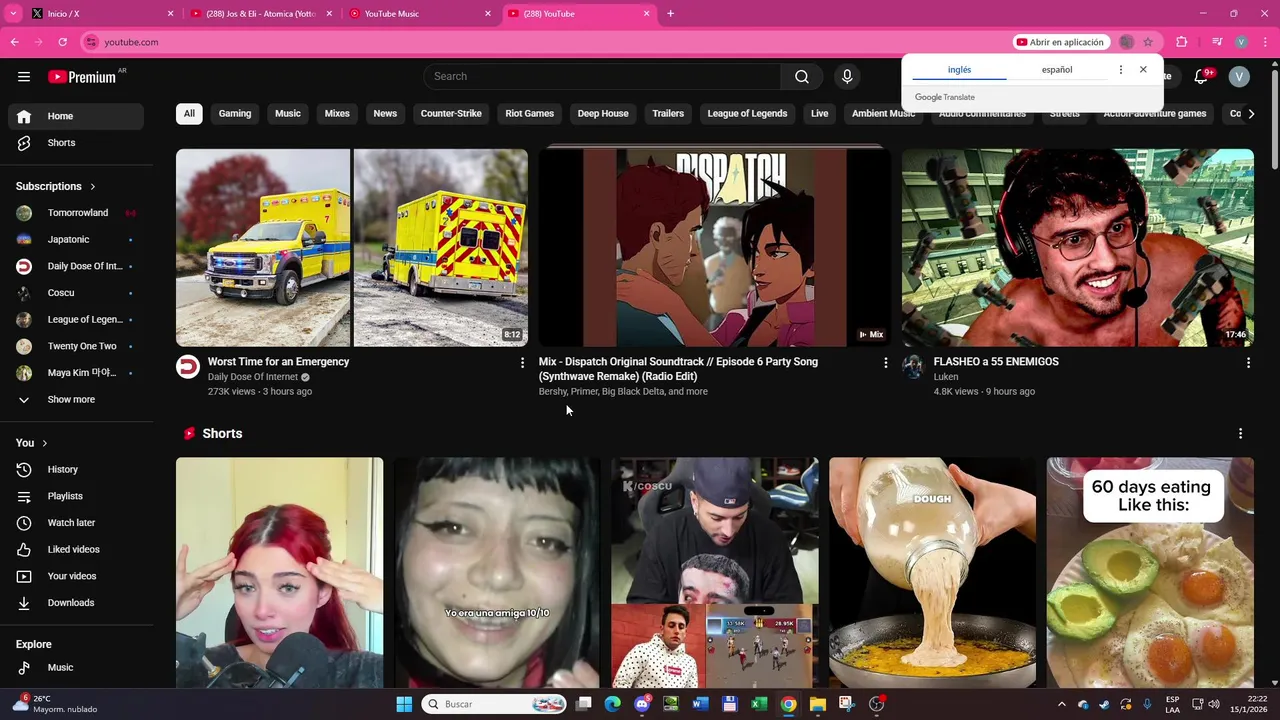1280x720 pixels.
Task: Expand the Subscriptions section chevron
Action: coord(93,187)
